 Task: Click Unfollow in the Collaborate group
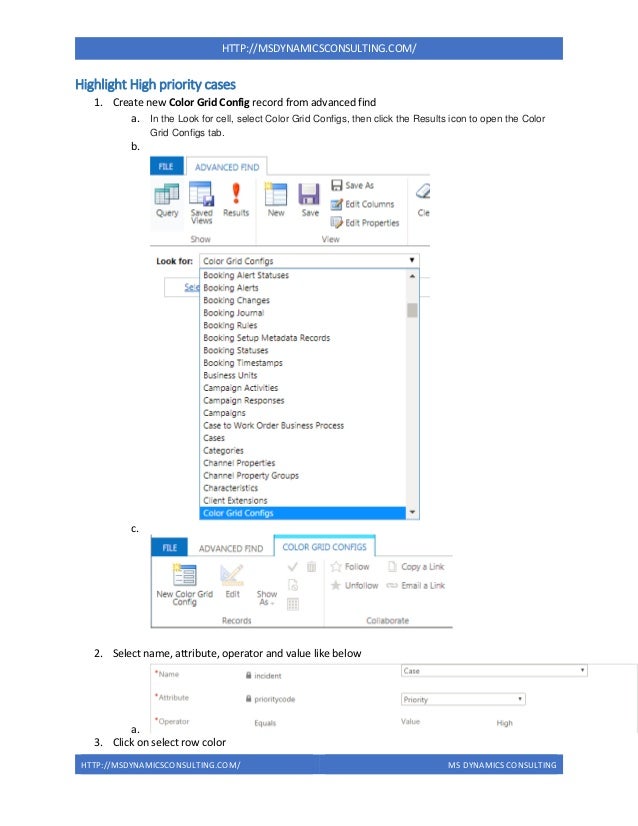coord(354,585)
